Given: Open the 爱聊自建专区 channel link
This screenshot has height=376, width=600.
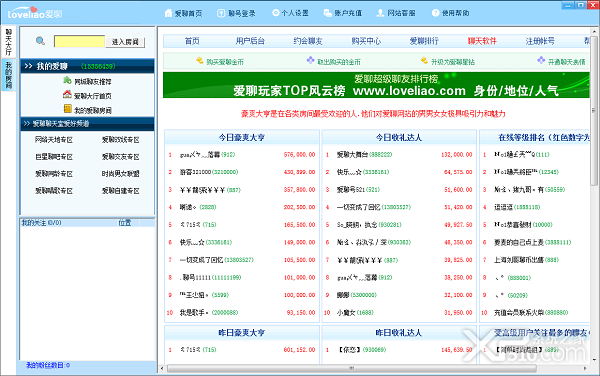Looking at the screenshot, I should click(x=121, y=190).
